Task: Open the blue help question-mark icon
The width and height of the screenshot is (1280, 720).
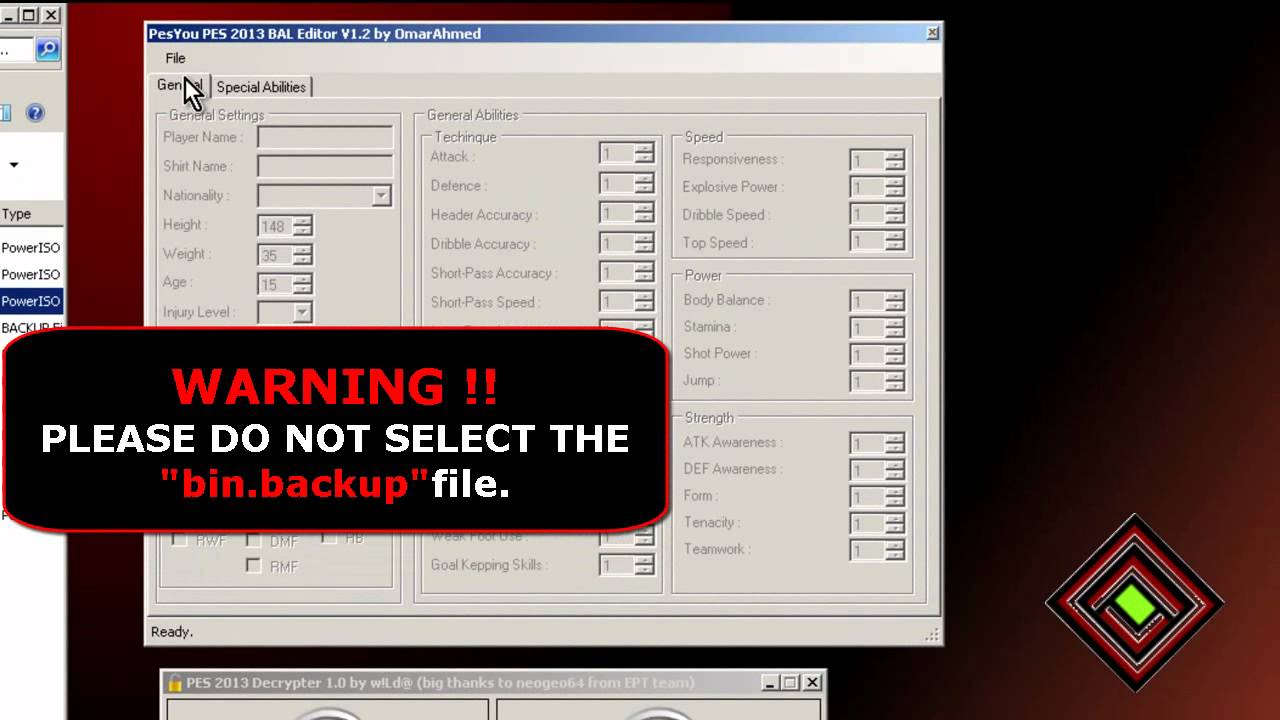Action: pos(35,113)
